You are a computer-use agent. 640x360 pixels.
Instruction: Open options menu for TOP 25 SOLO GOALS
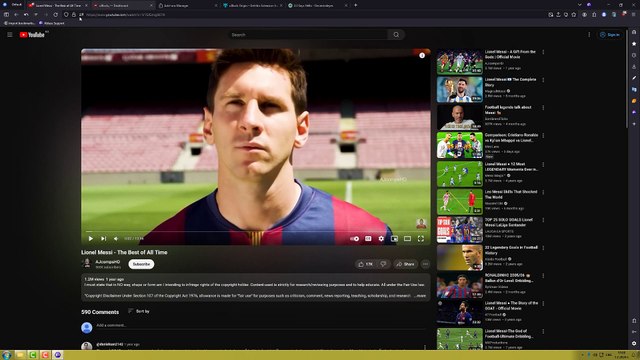pyautogui.click(x=543, y=220)
